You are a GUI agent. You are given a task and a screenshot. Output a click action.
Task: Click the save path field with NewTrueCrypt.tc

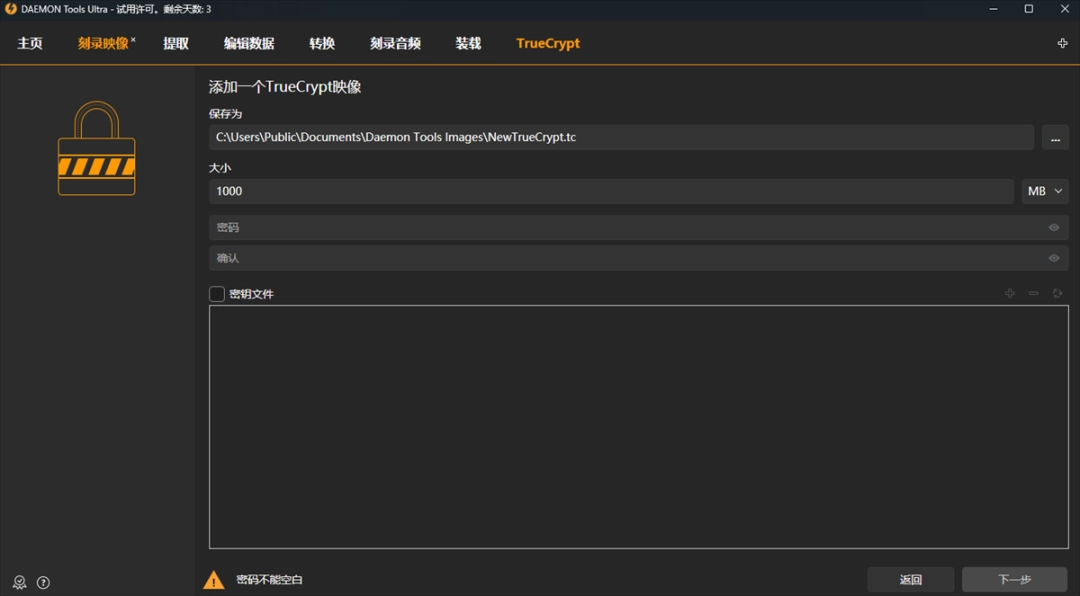click(x=620, y=137)
